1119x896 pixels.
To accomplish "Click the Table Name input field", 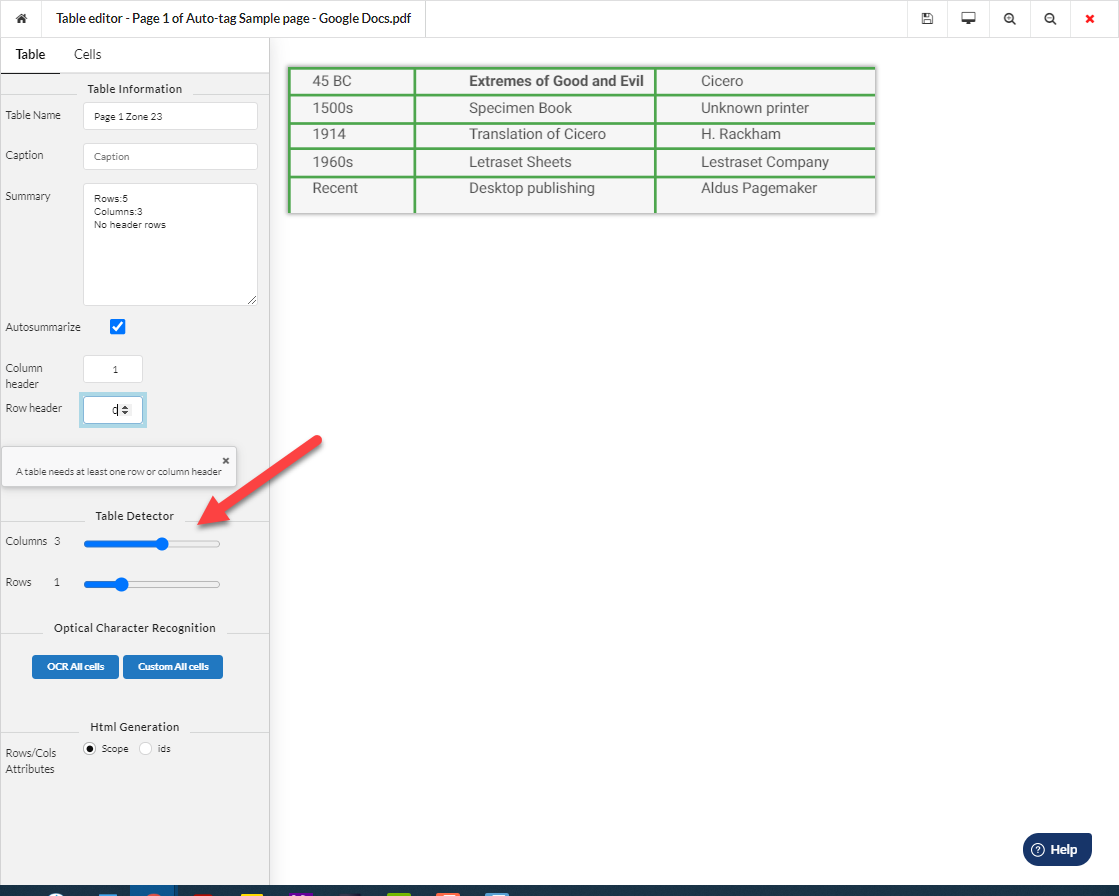I will 170,116.
